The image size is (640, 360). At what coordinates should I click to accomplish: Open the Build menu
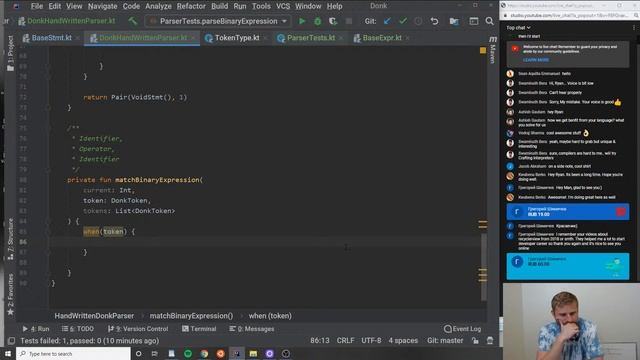[x=220, y=6]
